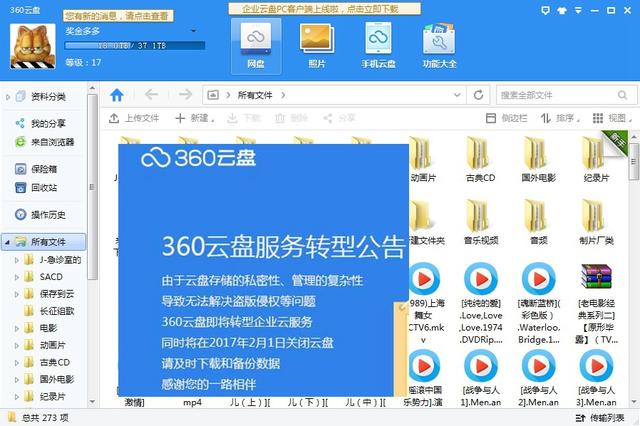Screen dimensions: 640x426
Task: Expand the SACD folder in tree
Action: tap(17, 277)
